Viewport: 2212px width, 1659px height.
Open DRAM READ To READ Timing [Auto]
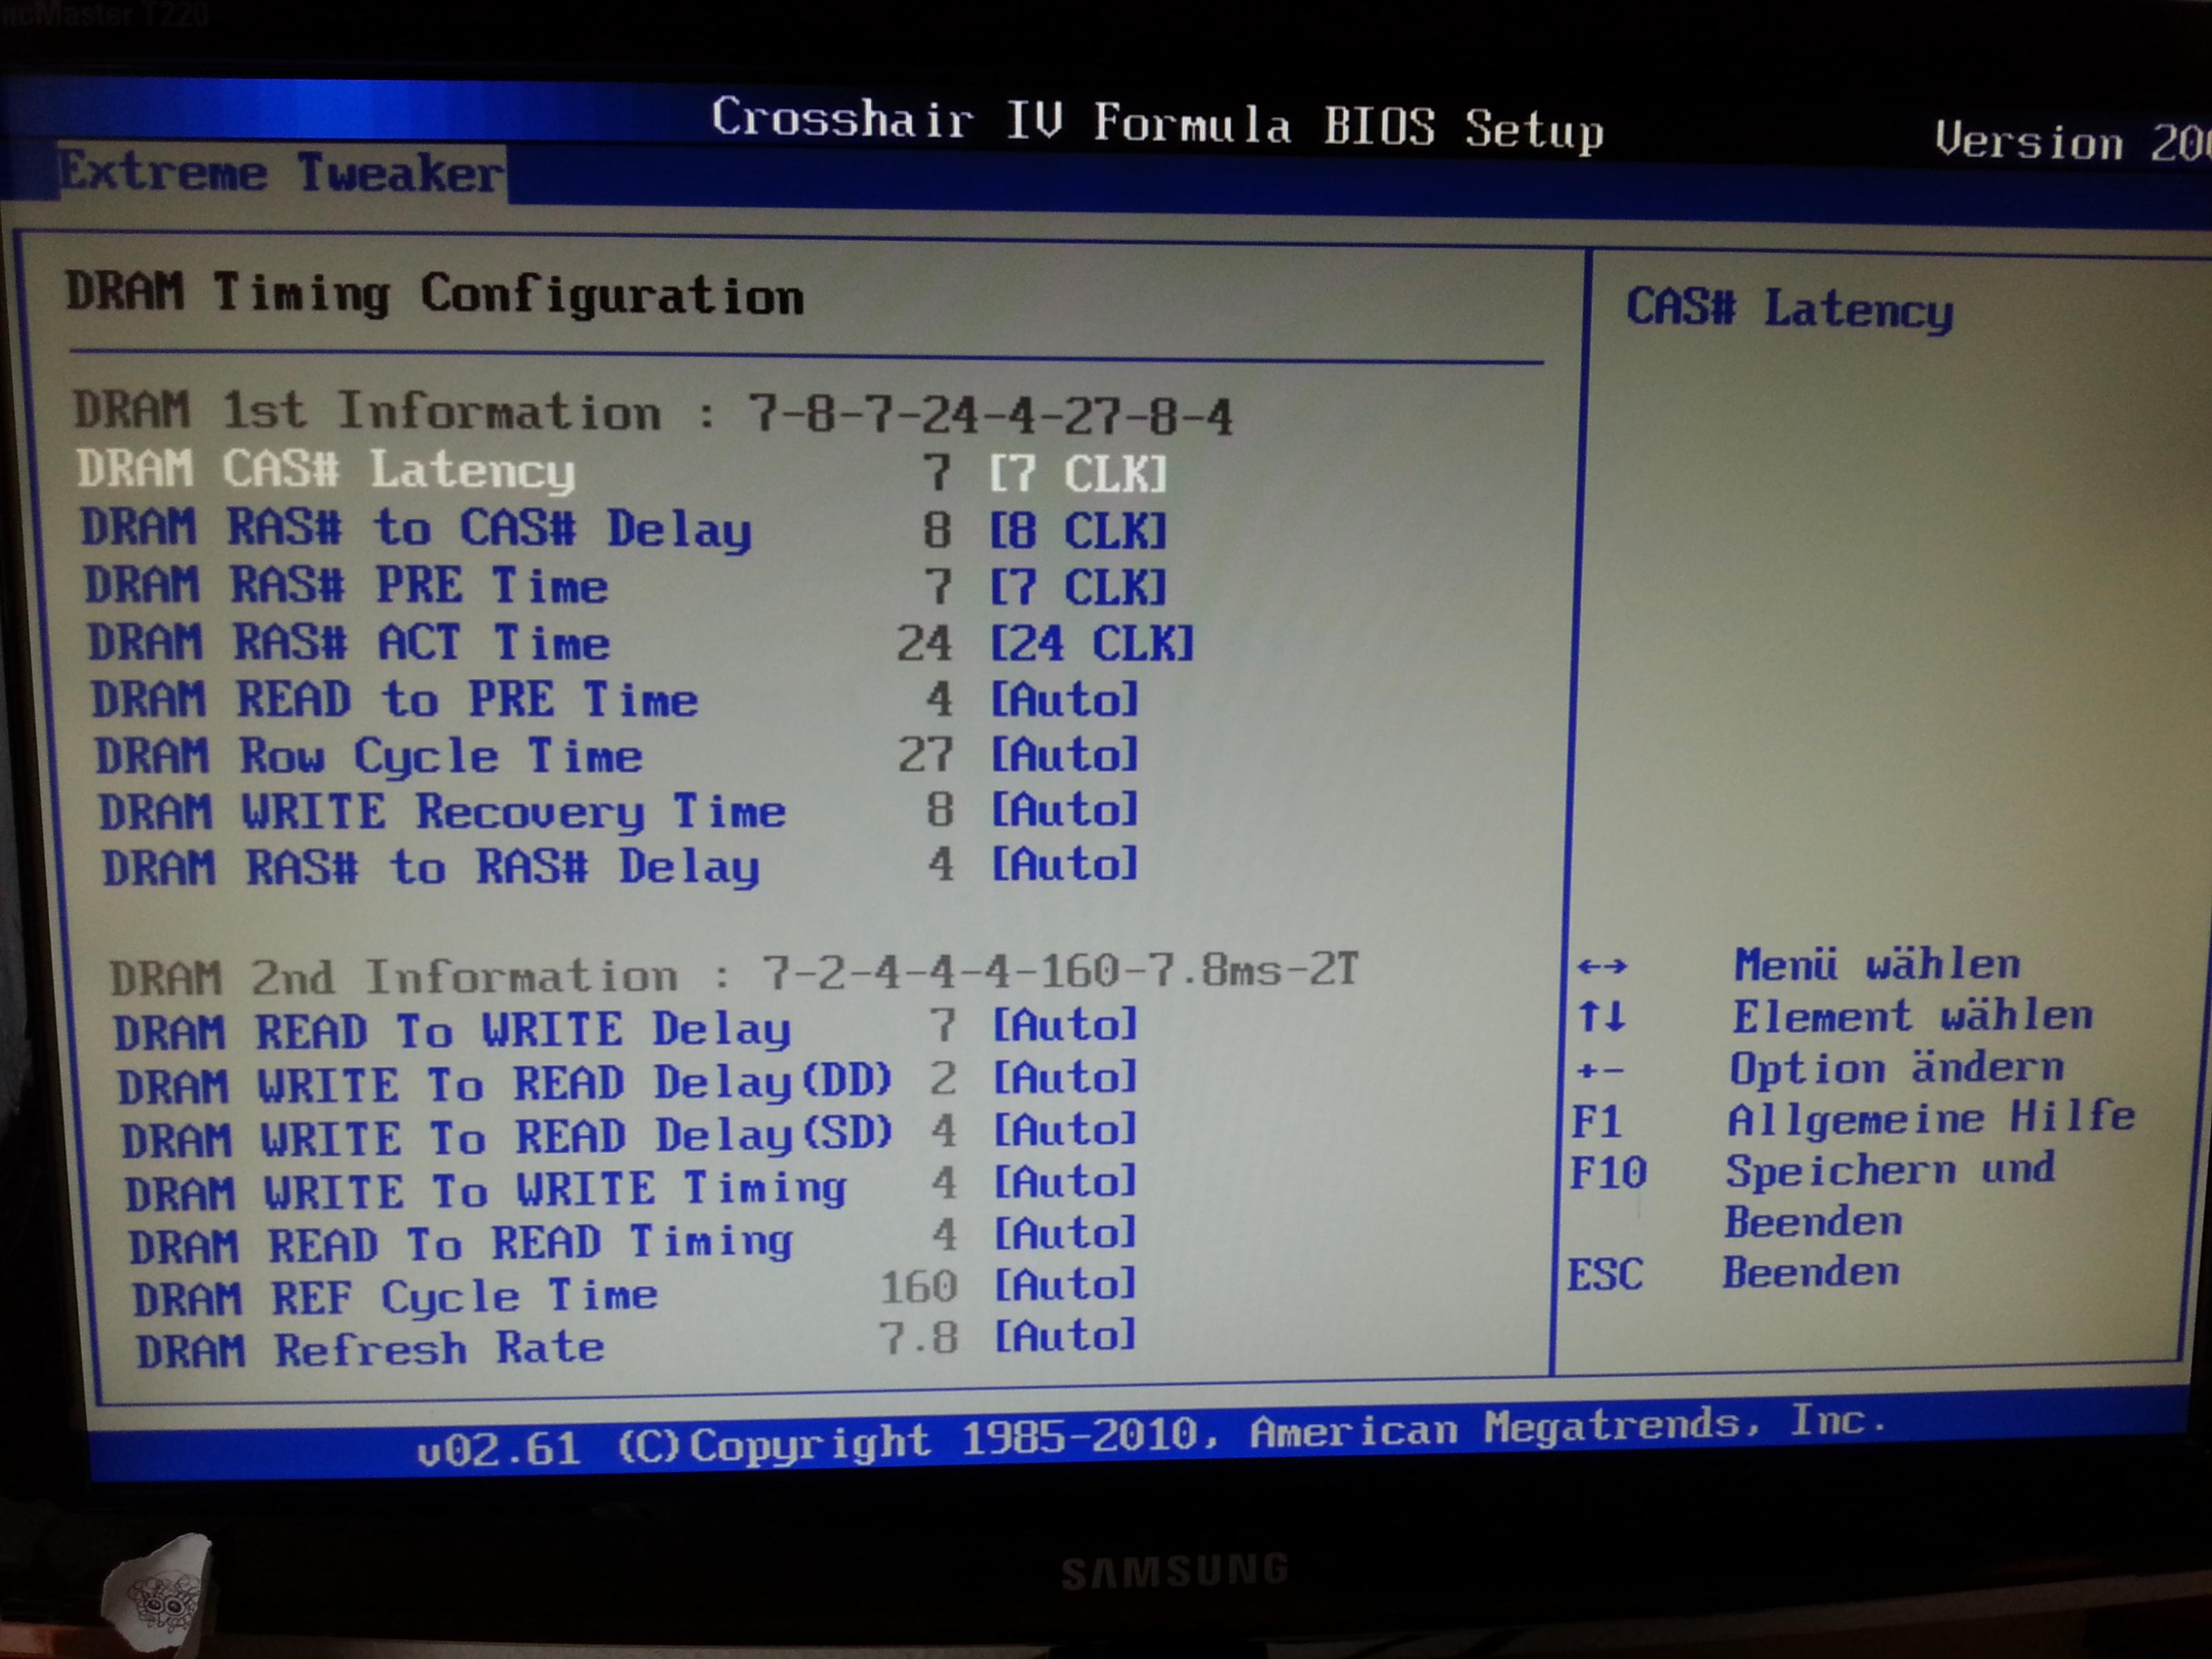(x=1065, y=1233)
